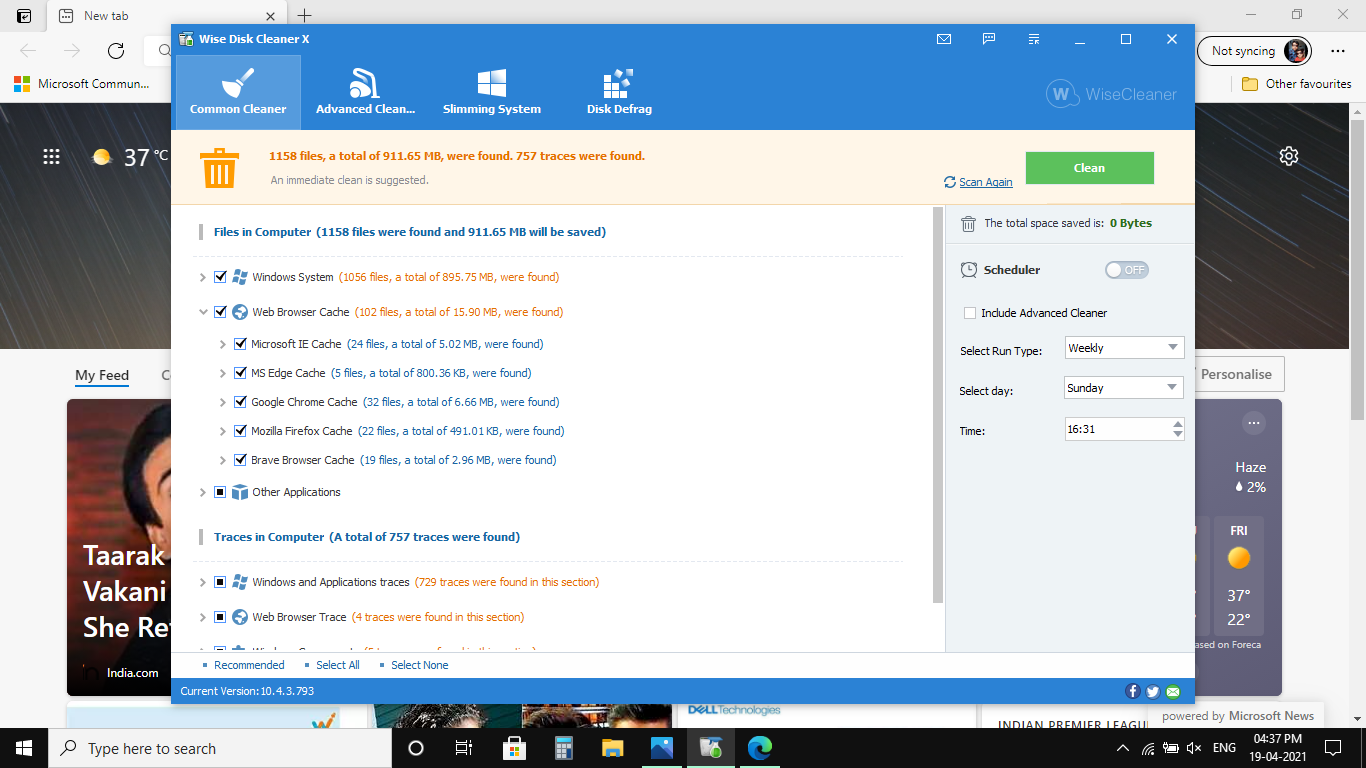Open the Twitter icon in status bar
The image size is (1366, 768).
(1153, 691)
